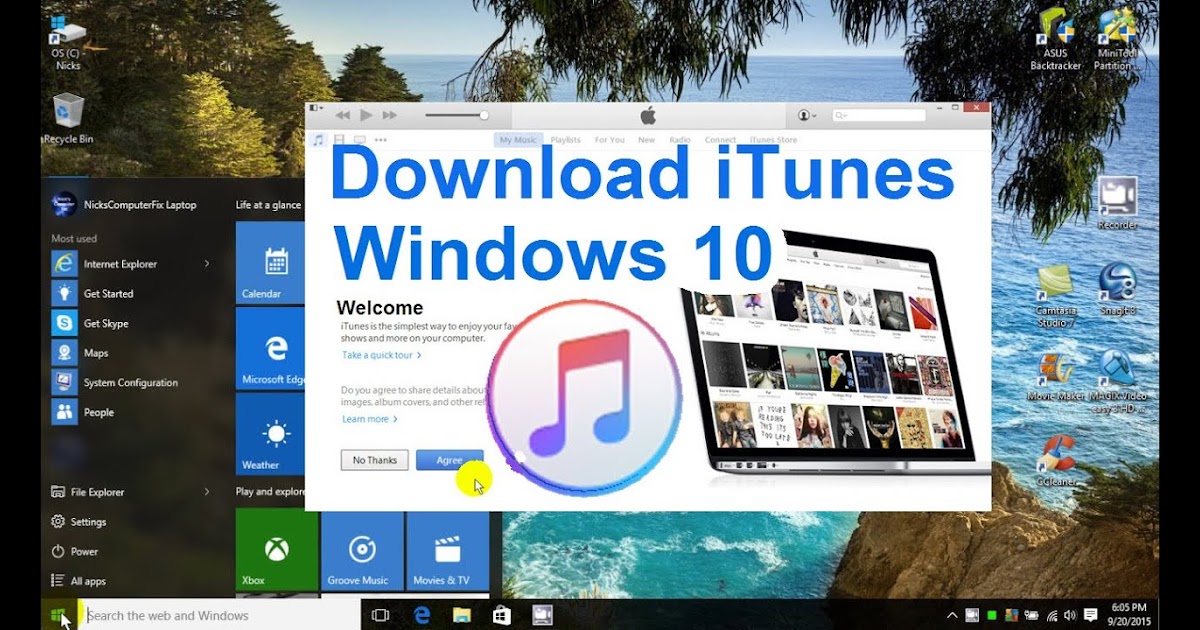The width and height of the screenshot is (1200, 630).
Task: Open the iTunes account dropdown
Action: (806, 116)
